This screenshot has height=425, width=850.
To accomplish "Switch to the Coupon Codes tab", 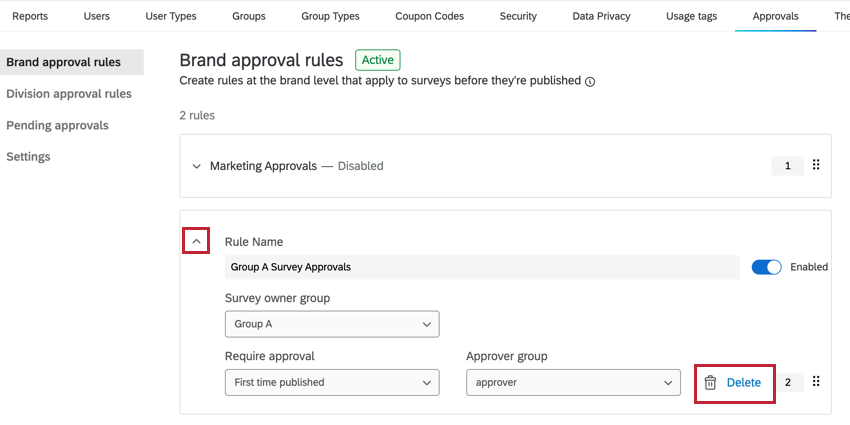I will tap(429, 16).
